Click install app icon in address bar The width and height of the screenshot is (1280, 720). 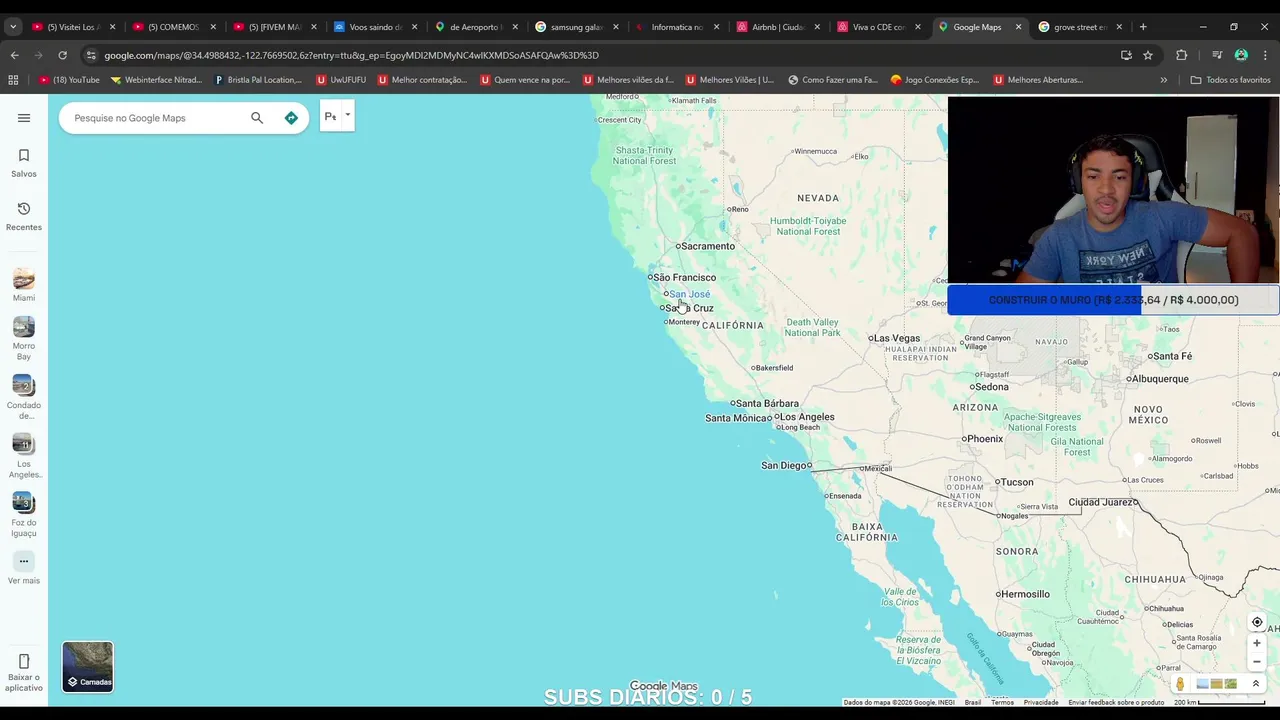tap(1126, 55)
